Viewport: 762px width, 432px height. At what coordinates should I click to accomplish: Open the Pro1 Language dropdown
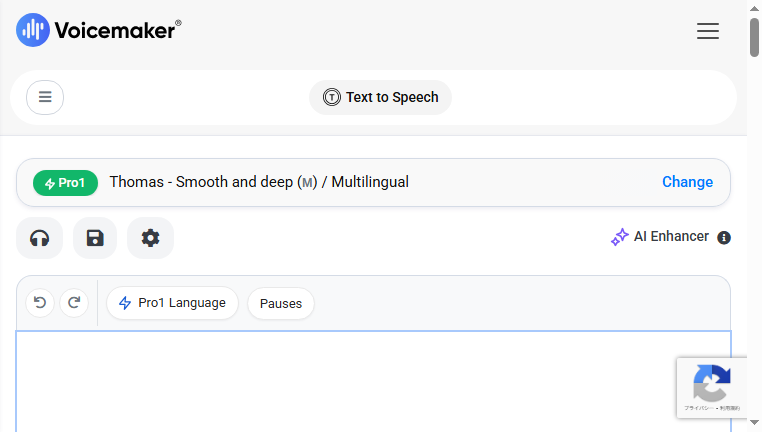click(x=173, y=303)
